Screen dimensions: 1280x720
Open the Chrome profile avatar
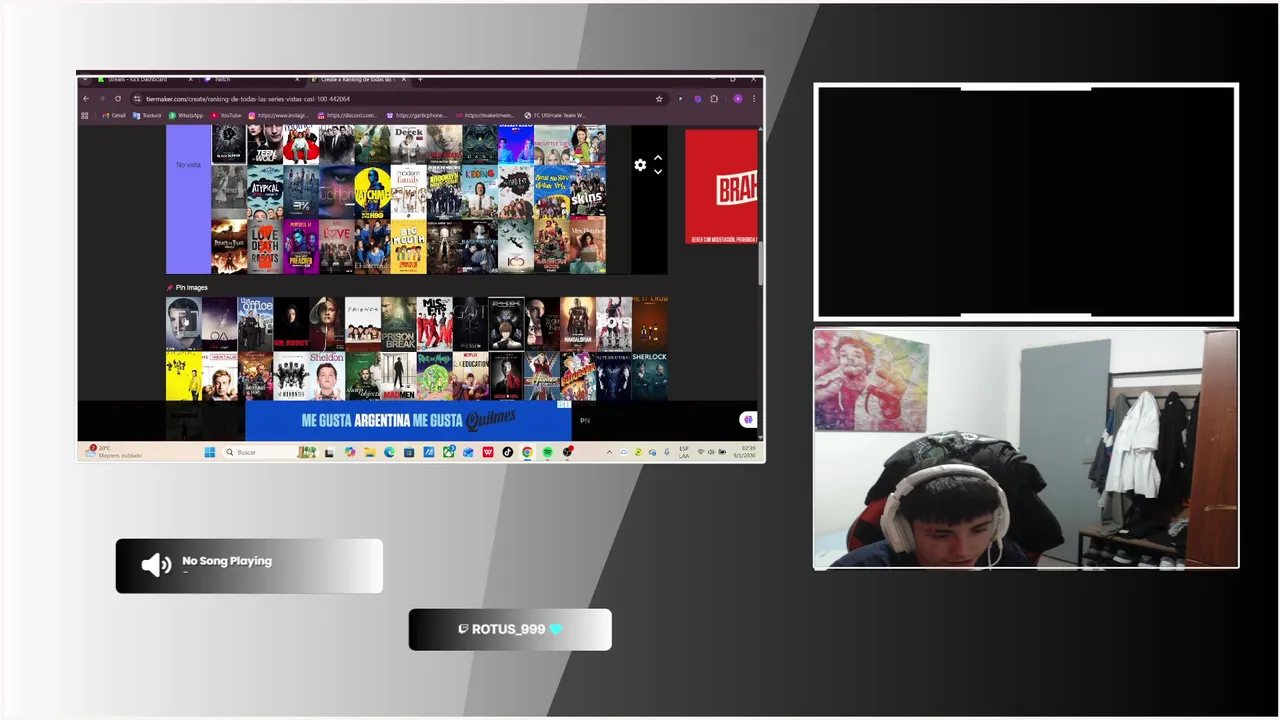pos(738,99)
